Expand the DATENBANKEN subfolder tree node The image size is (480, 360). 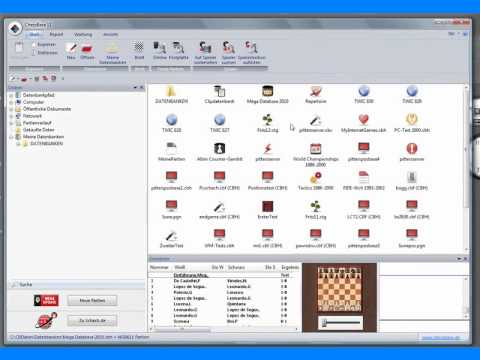18,144
